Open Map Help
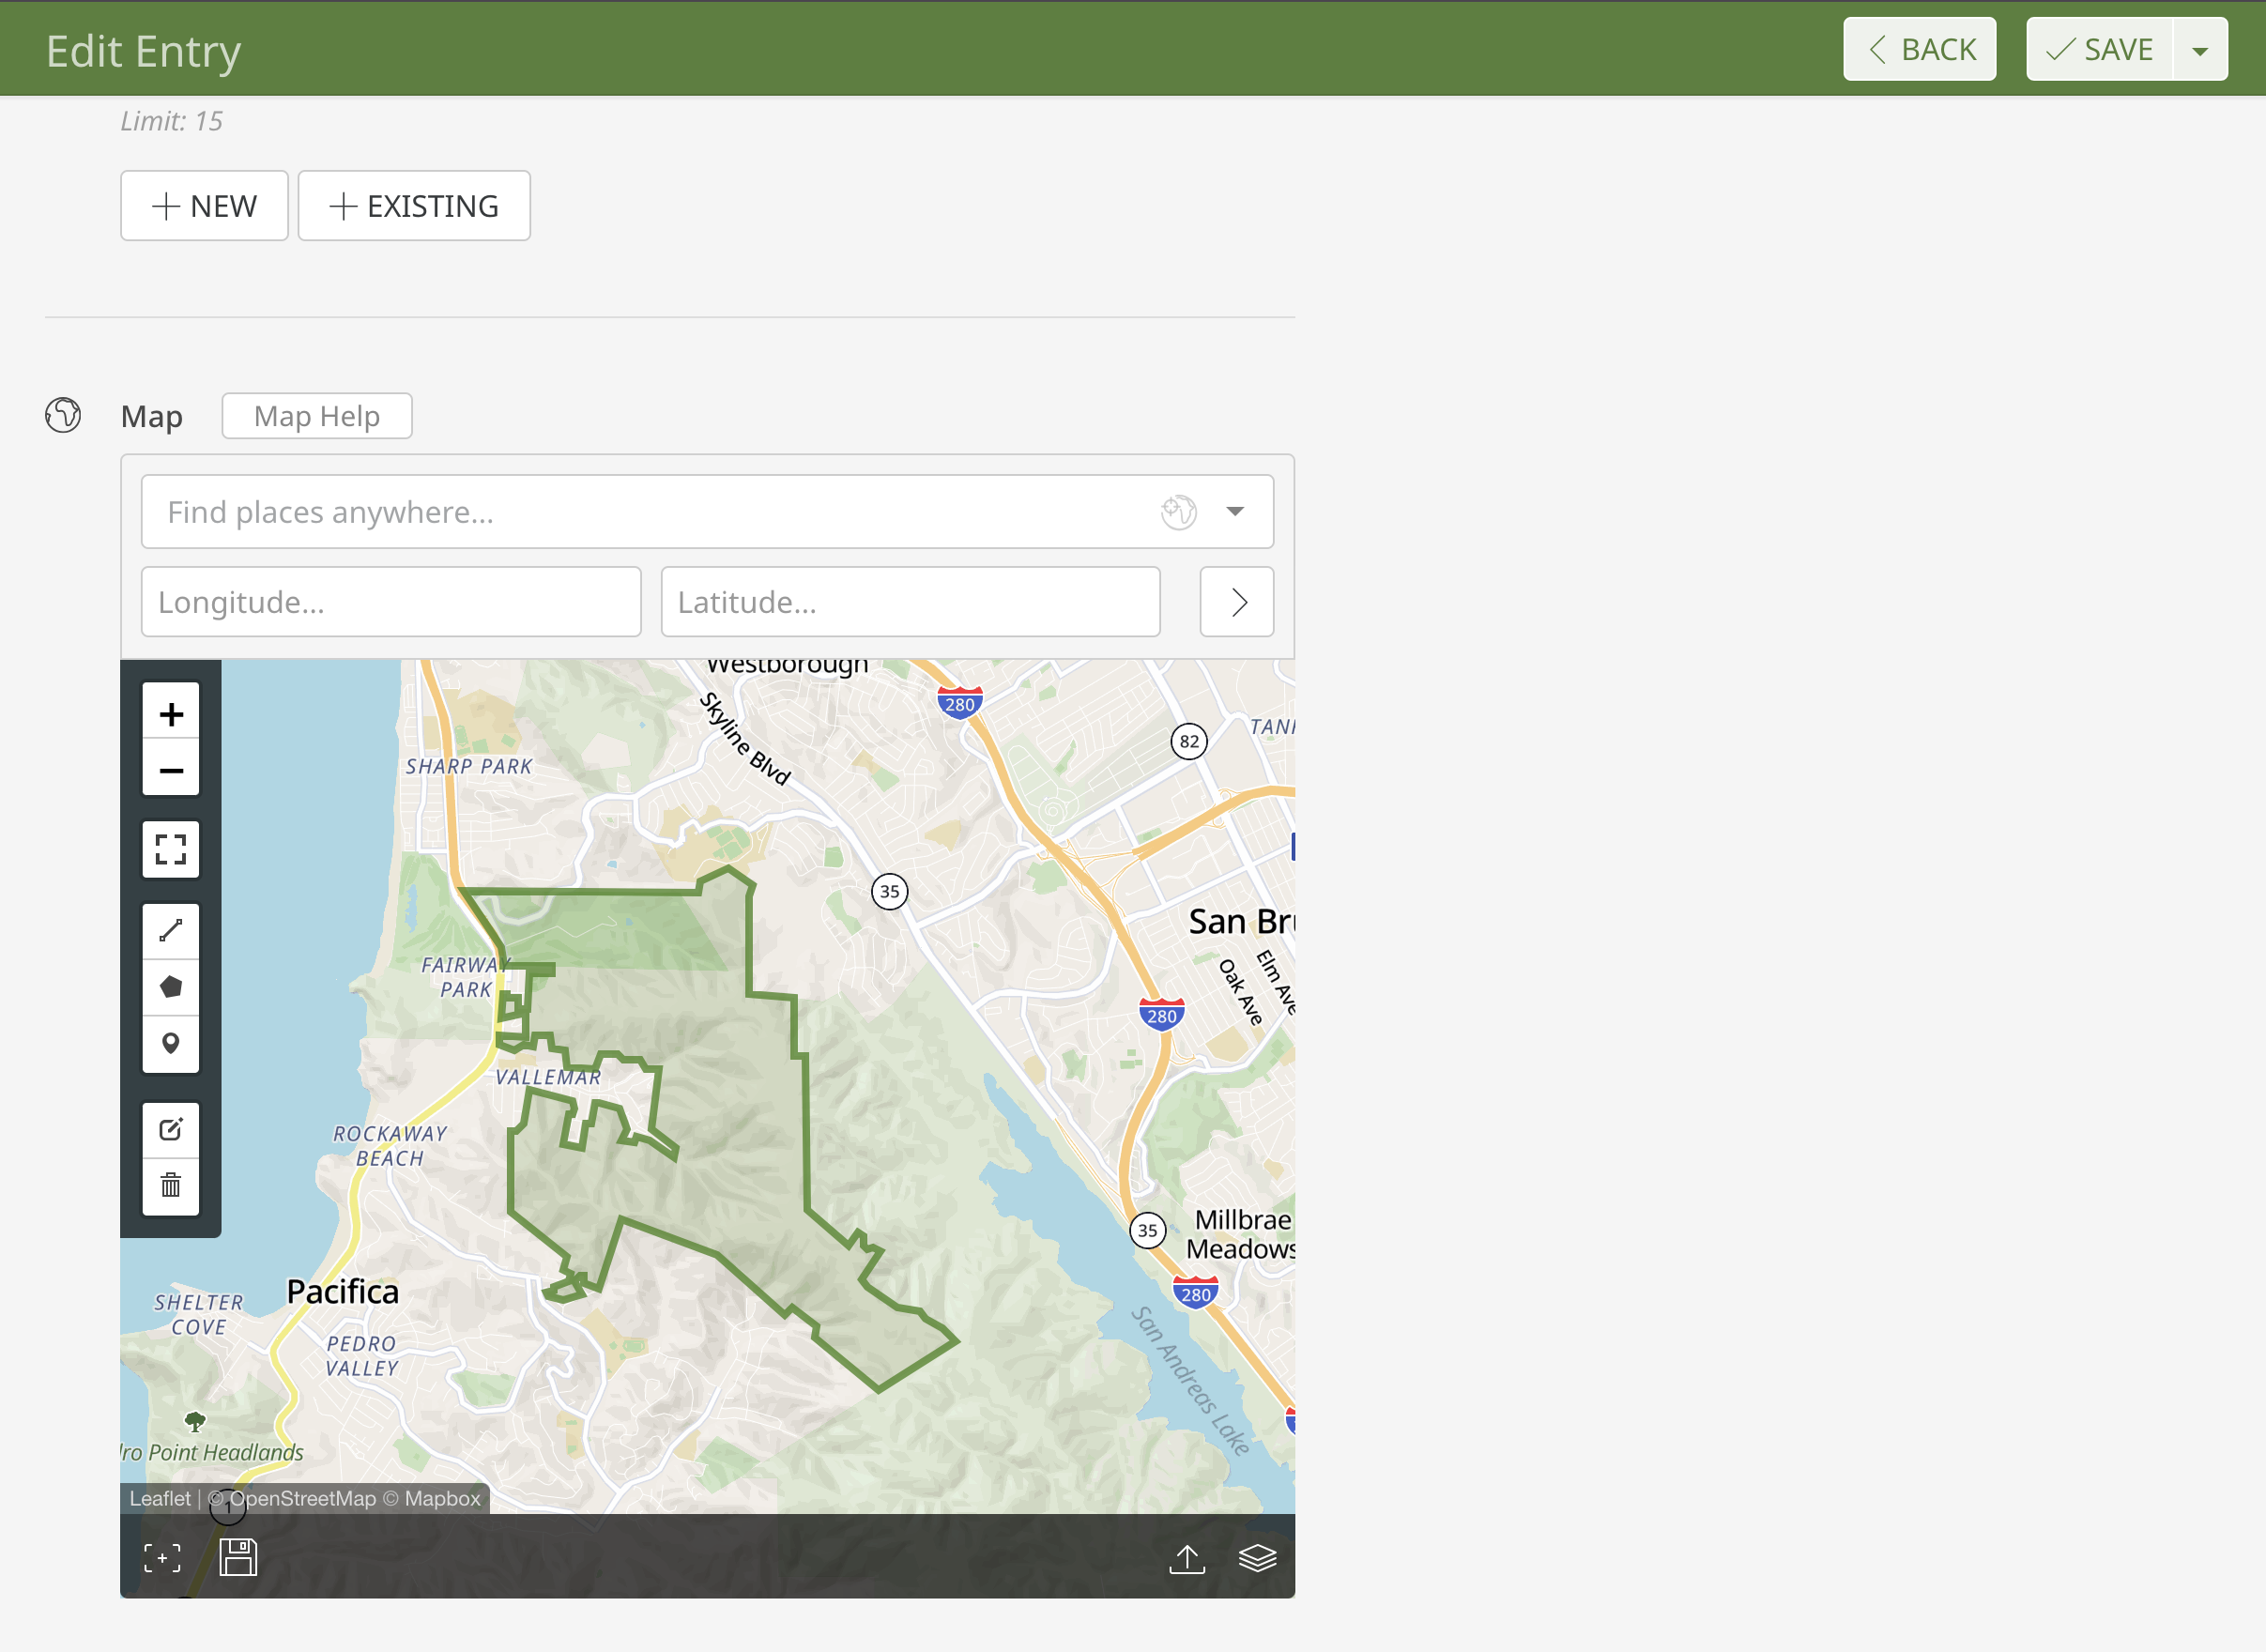This screenshot has height=1652, width=2266. click(x=317, y=416)
